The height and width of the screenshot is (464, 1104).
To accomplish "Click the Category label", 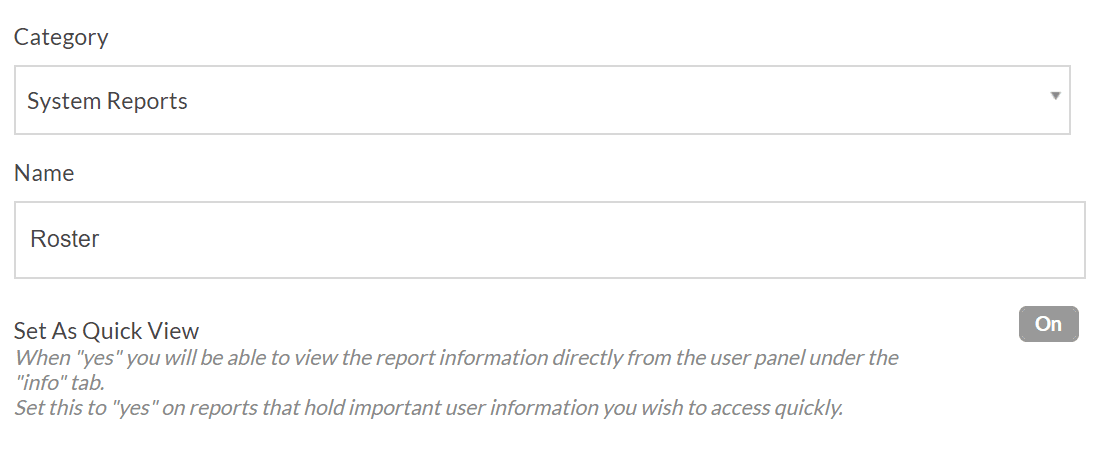I will tap(61, 37).
